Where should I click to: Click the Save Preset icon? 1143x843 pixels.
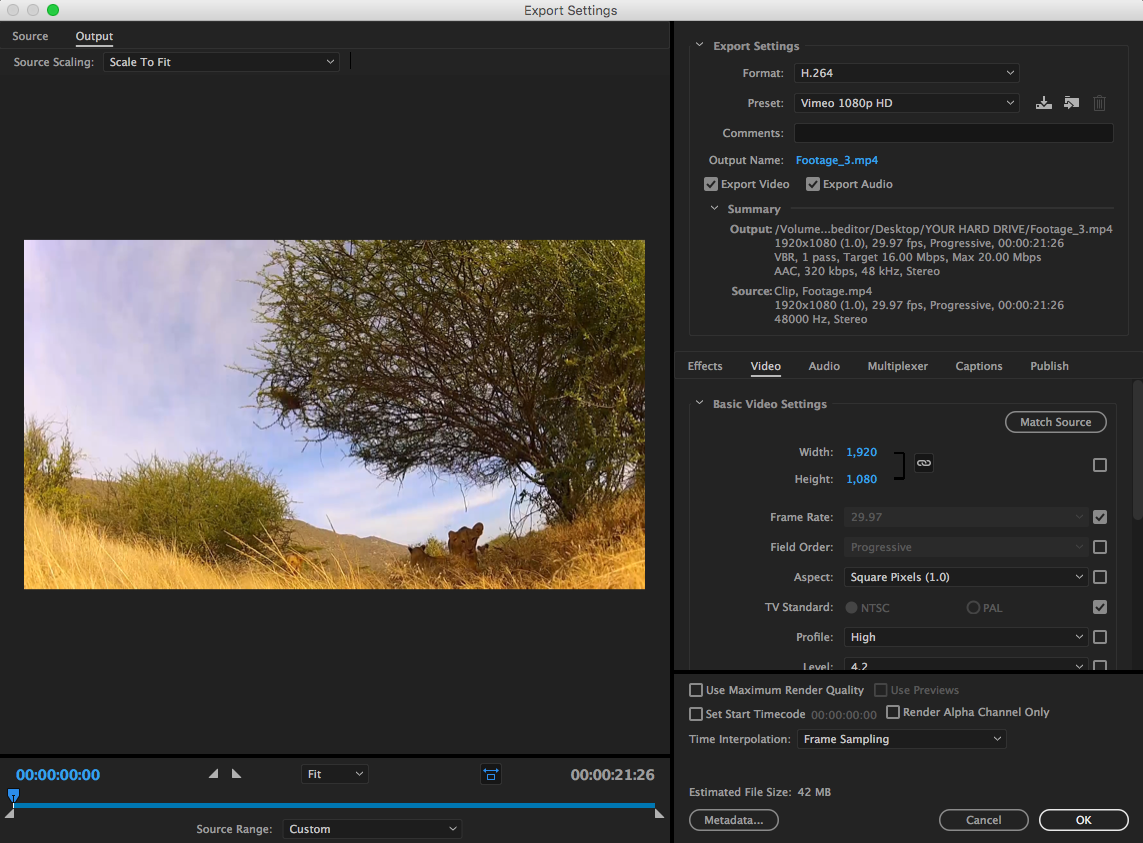click(1044, 103)
